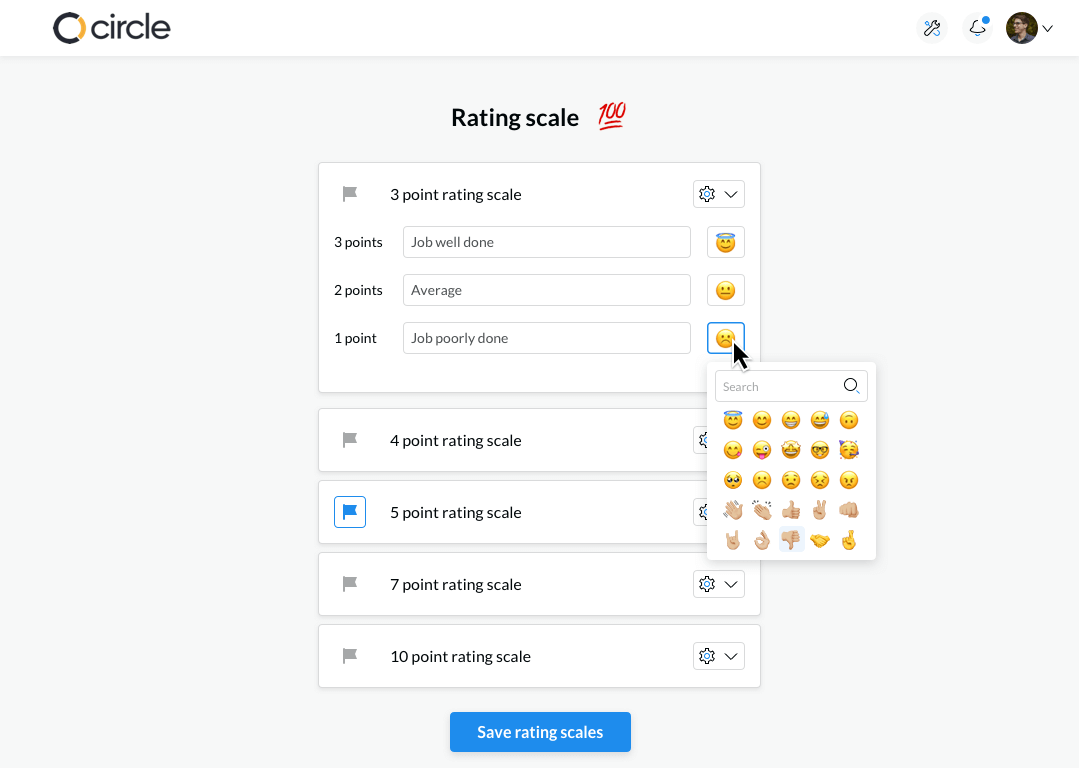Flag the 3 point rating scale as default
The height and width of the screenshot is (768, 1079).
[350, 194]
